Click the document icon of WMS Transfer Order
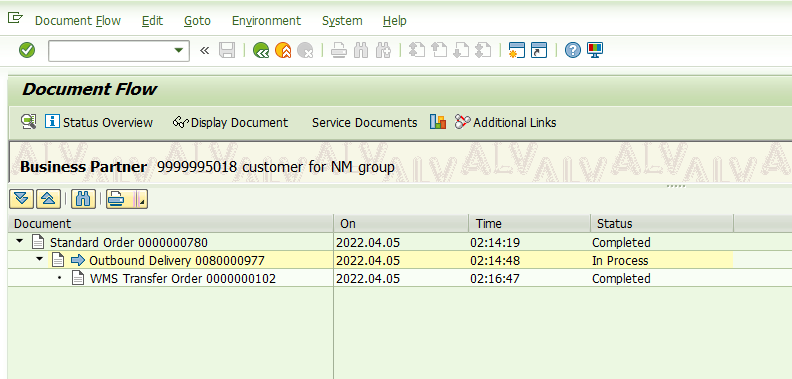The image size is (792, 379). click(78, 278)
